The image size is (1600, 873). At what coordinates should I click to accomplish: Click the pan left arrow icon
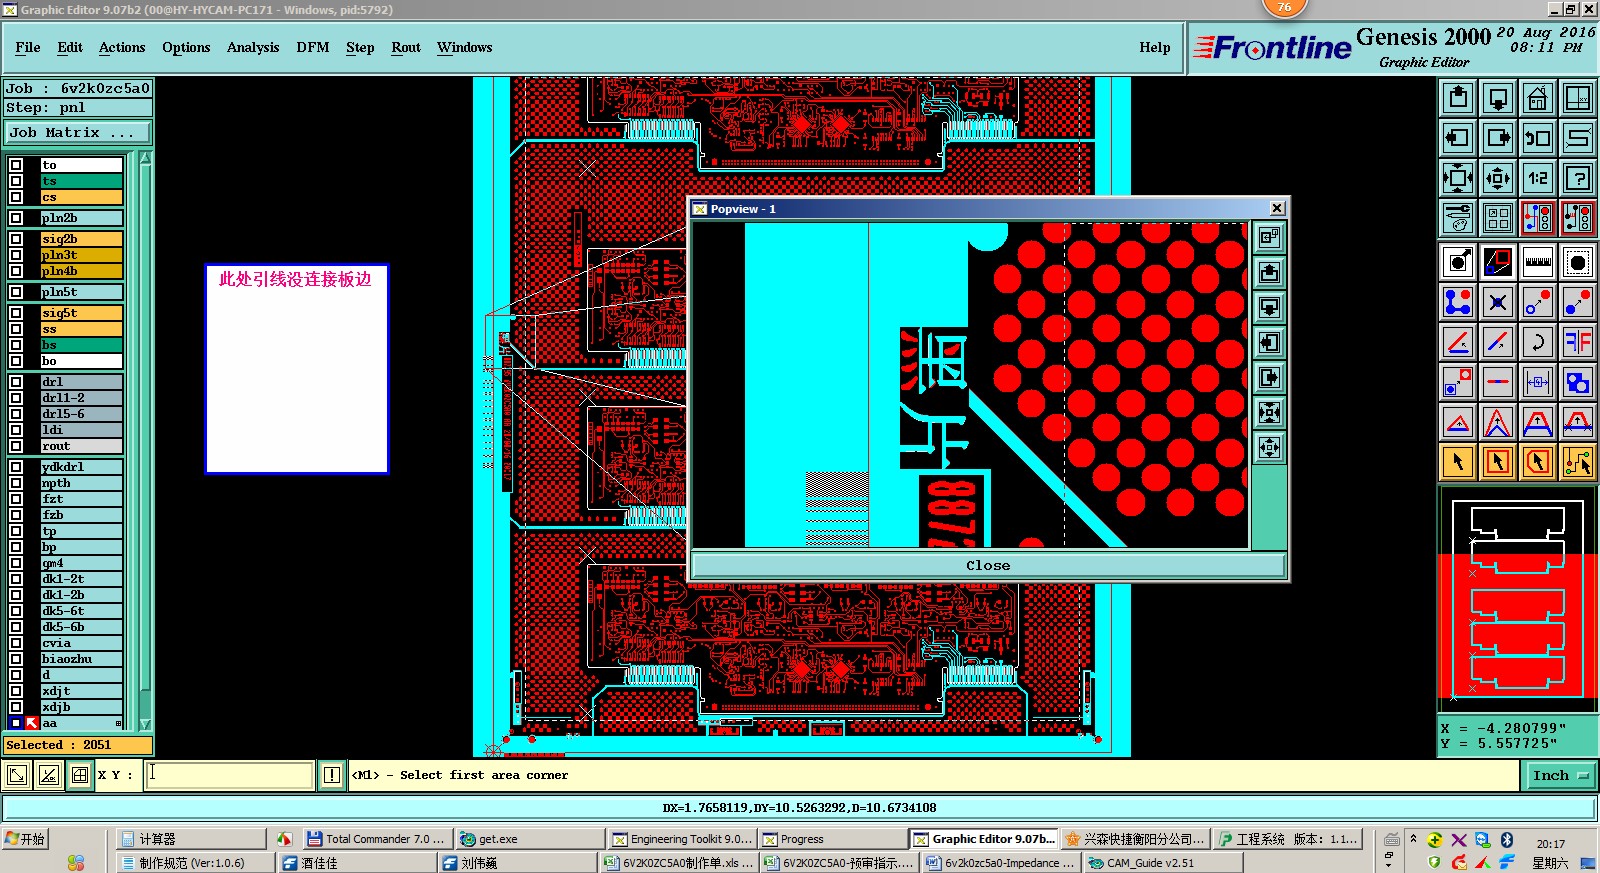[x=1458, y=138]
